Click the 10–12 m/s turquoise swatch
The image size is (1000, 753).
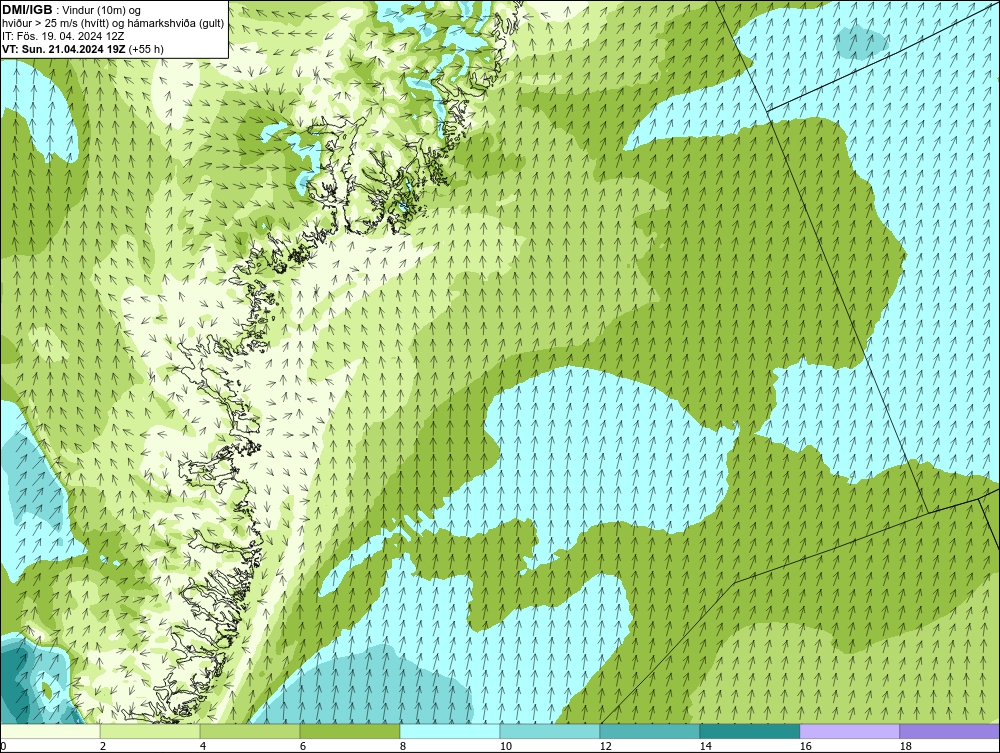click(x=550, y=731)
